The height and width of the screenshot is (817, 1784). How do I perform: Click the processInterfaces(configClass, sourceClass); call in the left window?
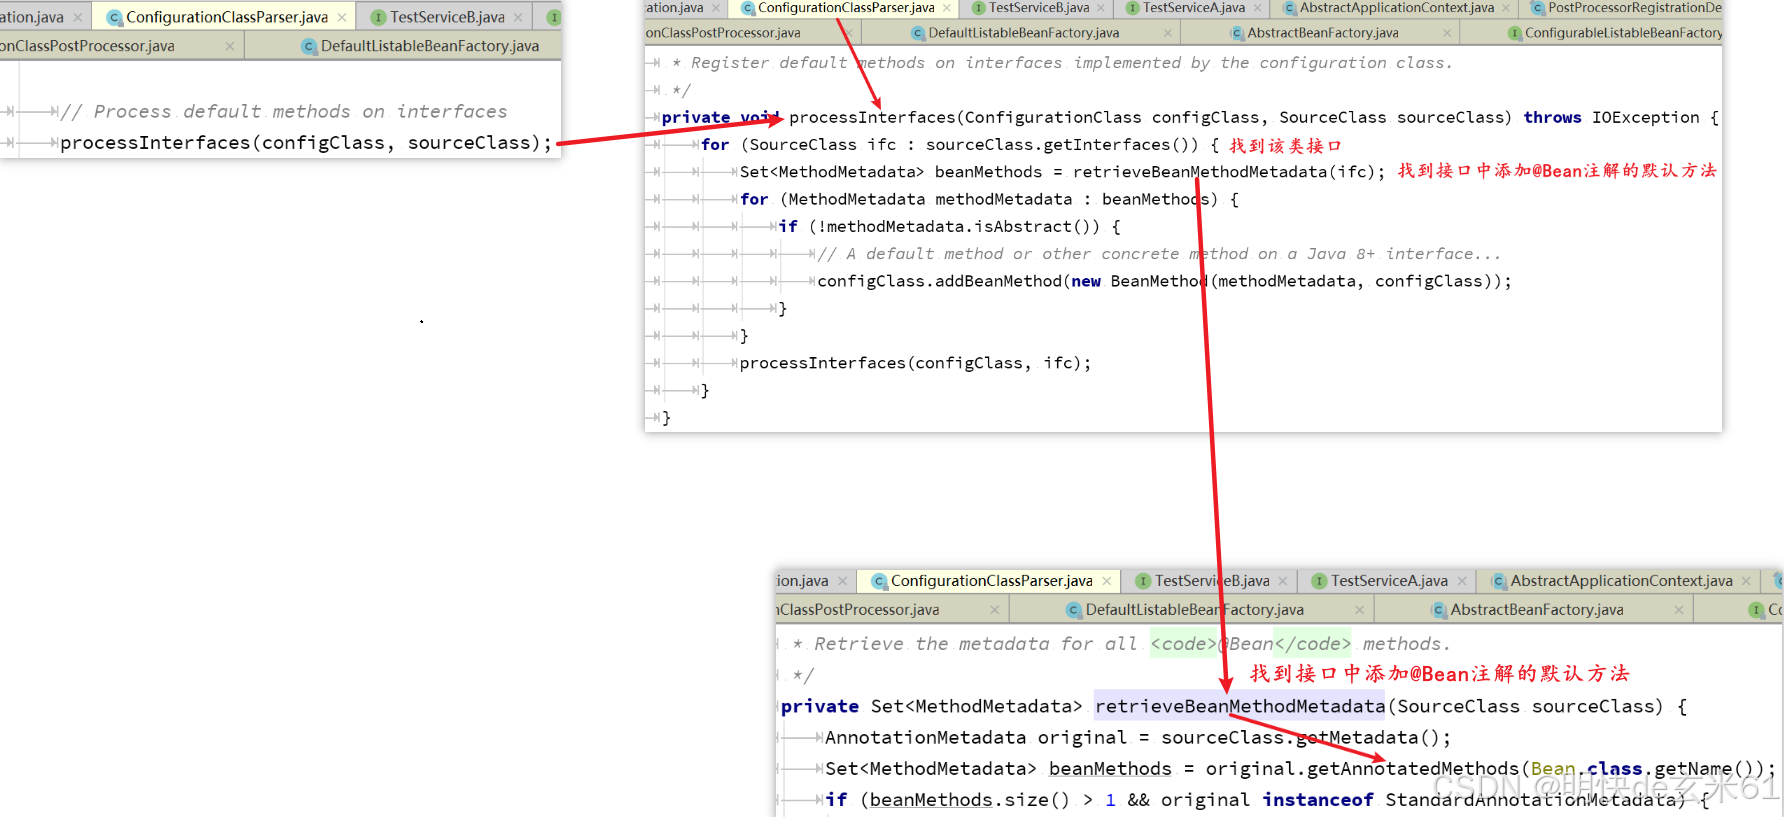tap(306, 143)
